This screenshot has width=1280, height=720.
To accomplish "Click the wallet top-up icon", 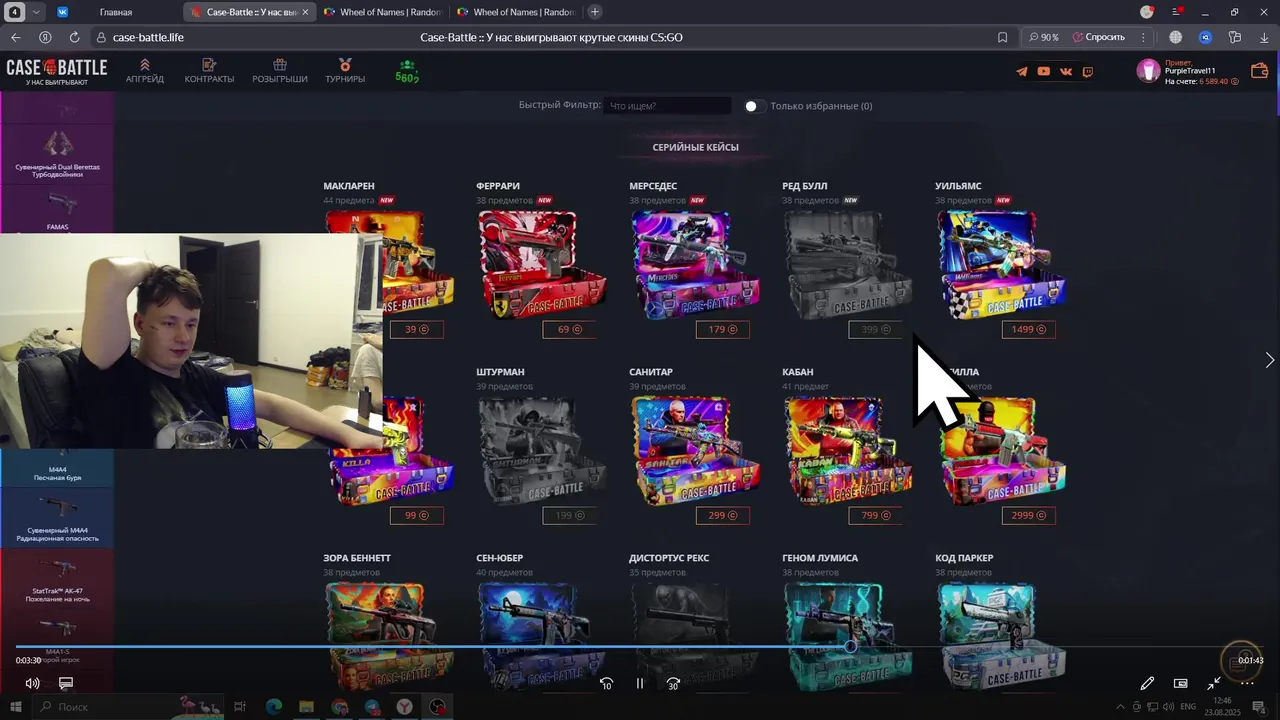I will [x=1260, y=71].
